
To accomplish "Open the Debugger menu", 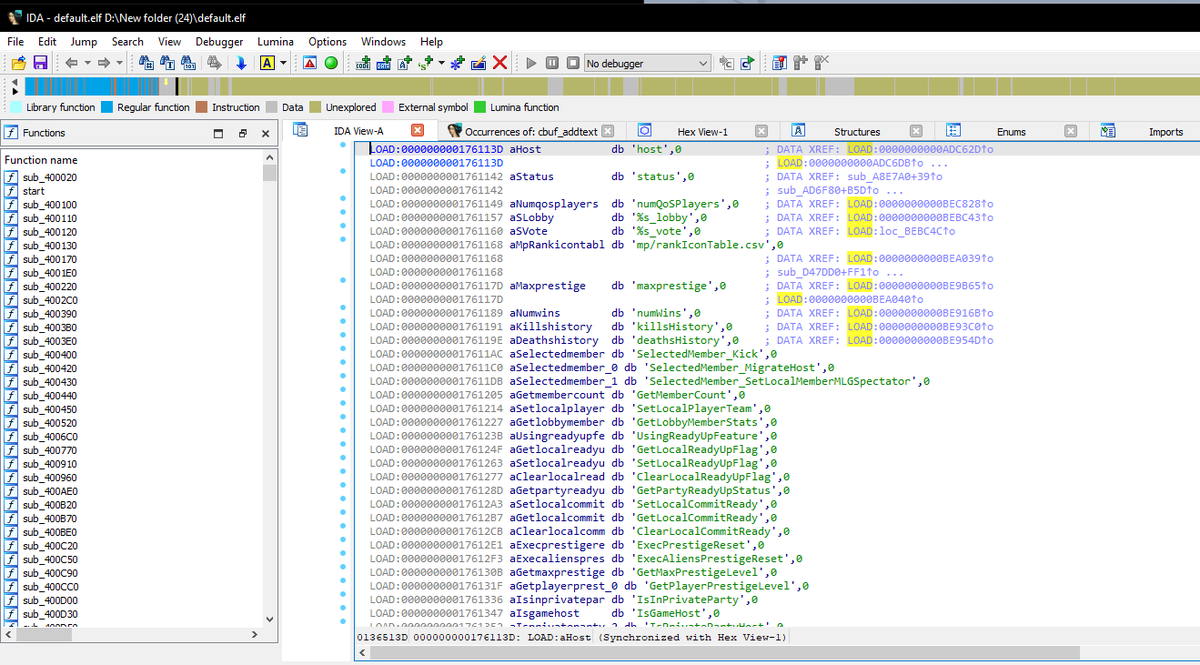I will [x=219, y=42].
